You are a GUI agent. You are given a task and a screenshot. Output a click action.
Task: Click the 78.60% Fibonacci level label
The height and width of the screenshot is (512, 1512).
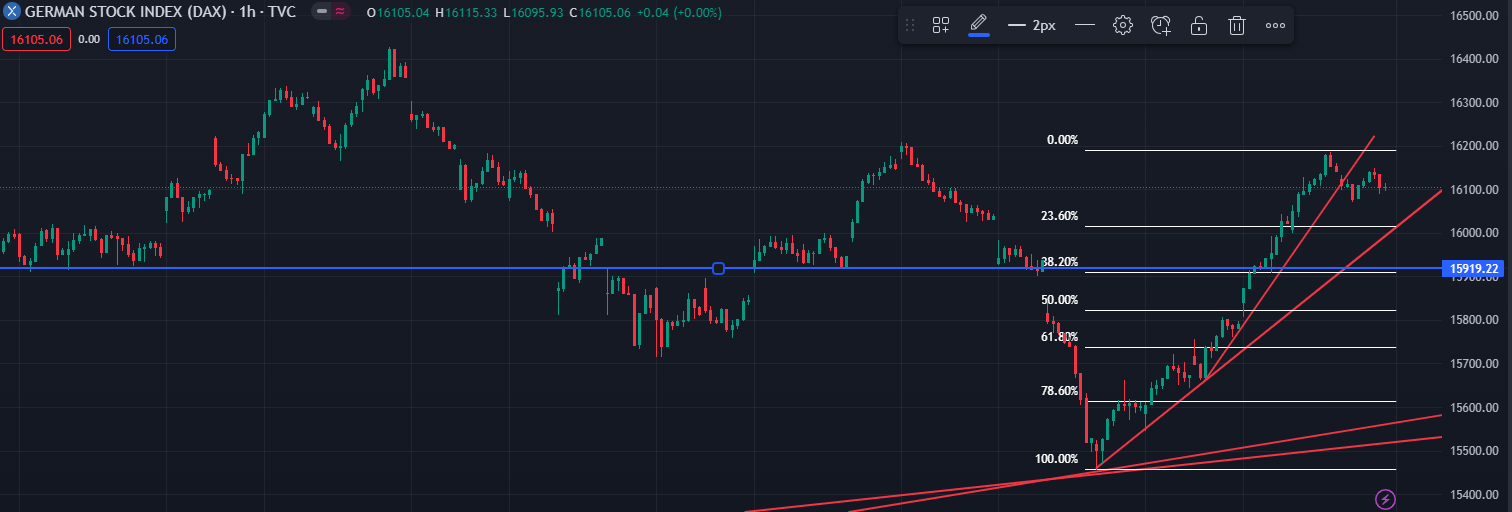coord(1059,391)
